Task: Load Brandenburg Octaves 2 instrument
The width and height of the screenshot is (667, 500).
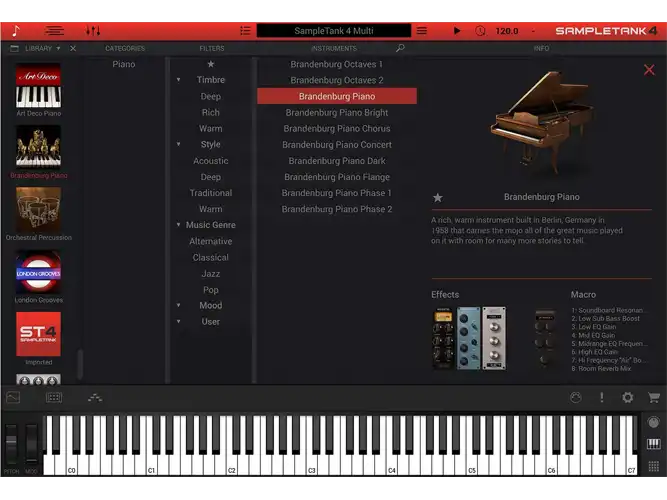Action: (336, 80)
